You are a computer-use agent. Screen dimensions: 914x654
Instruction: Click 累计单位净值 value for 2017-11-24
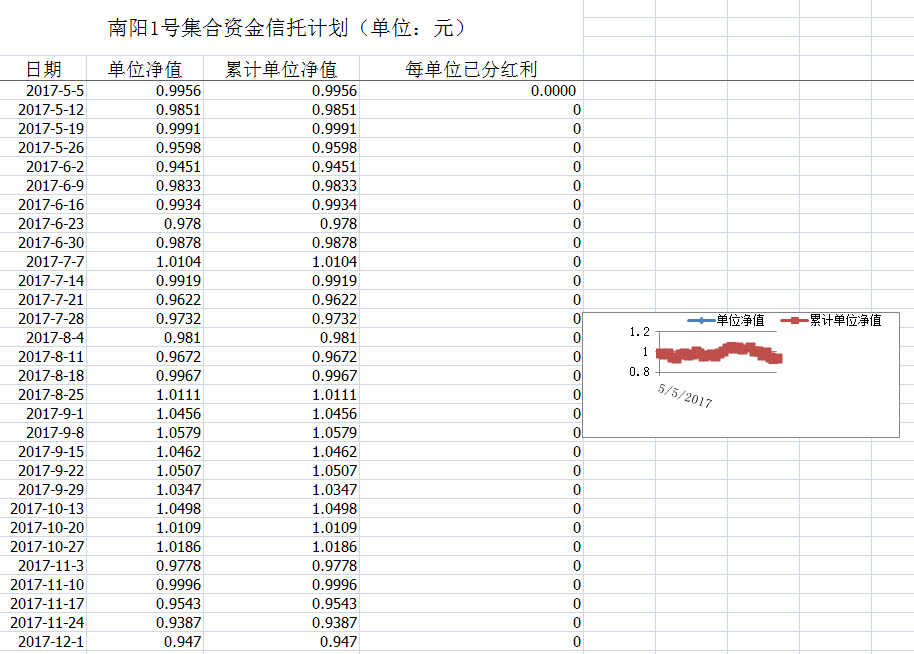click(x=334, y=623)
